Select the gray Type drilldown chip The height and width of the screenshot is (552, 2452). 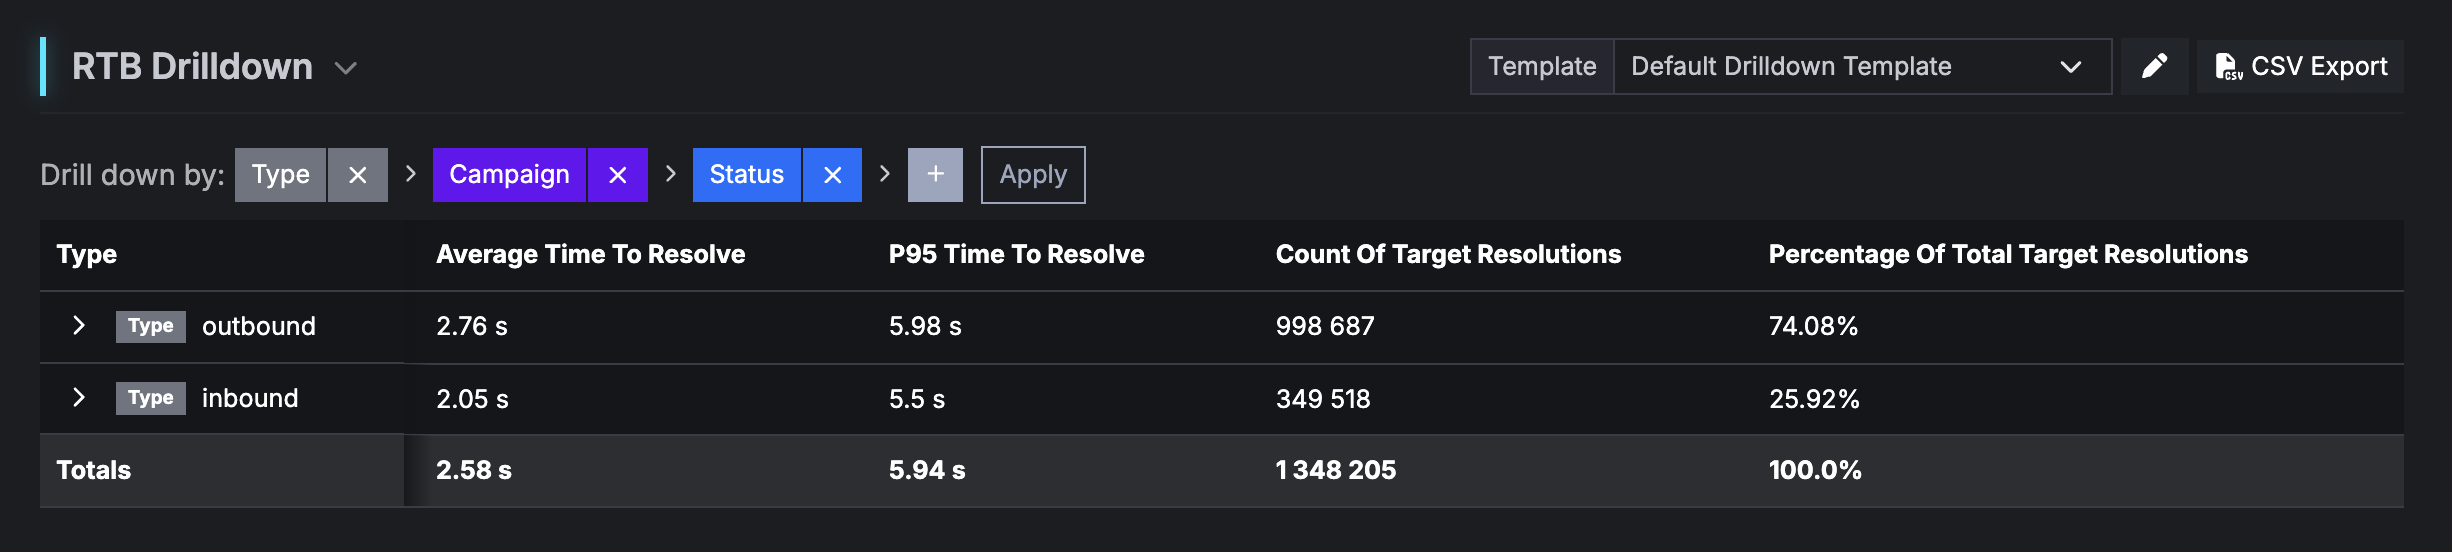click(280, 175)
